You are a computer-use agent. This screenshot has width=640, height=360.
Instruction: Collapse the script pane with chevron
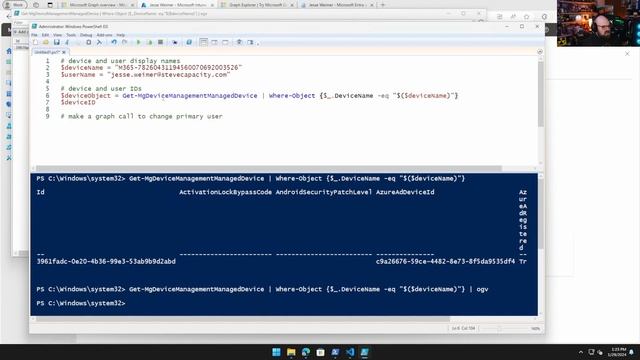(x=540, y=52)
